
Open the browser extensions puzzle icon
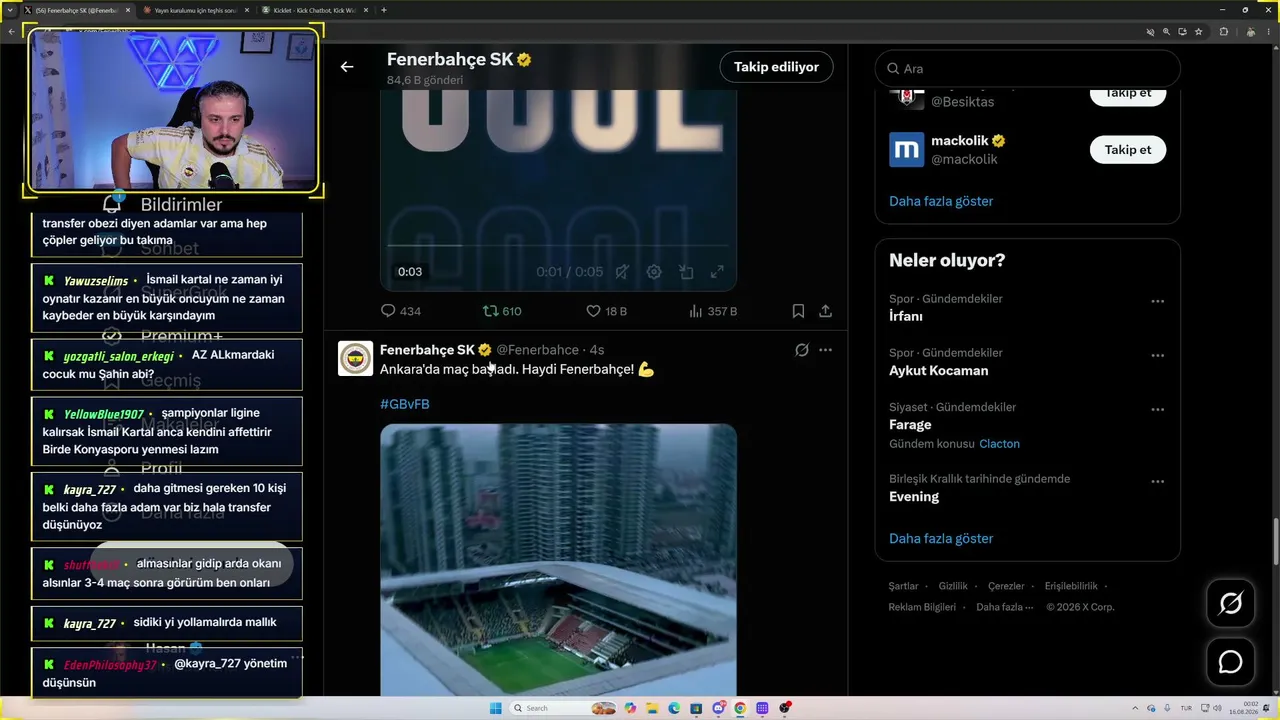coord(1224,32)
